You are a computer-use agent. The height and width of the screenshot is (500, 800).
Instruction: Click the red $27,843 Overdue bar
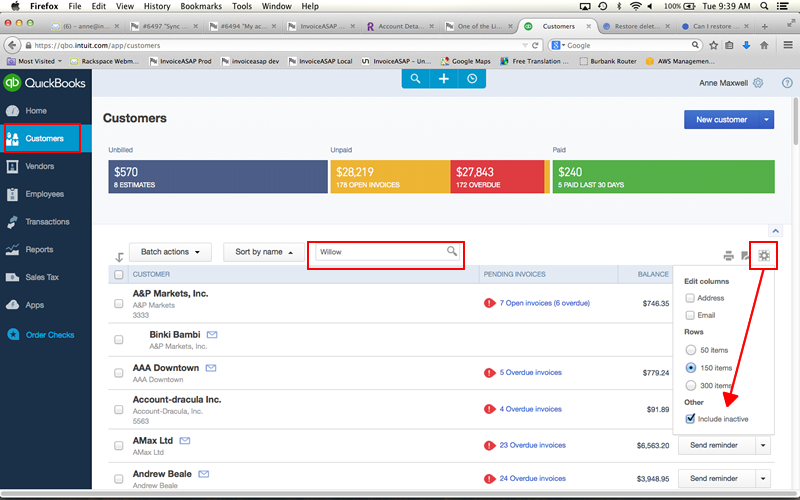pyautogui.click(x=497, y=177)
